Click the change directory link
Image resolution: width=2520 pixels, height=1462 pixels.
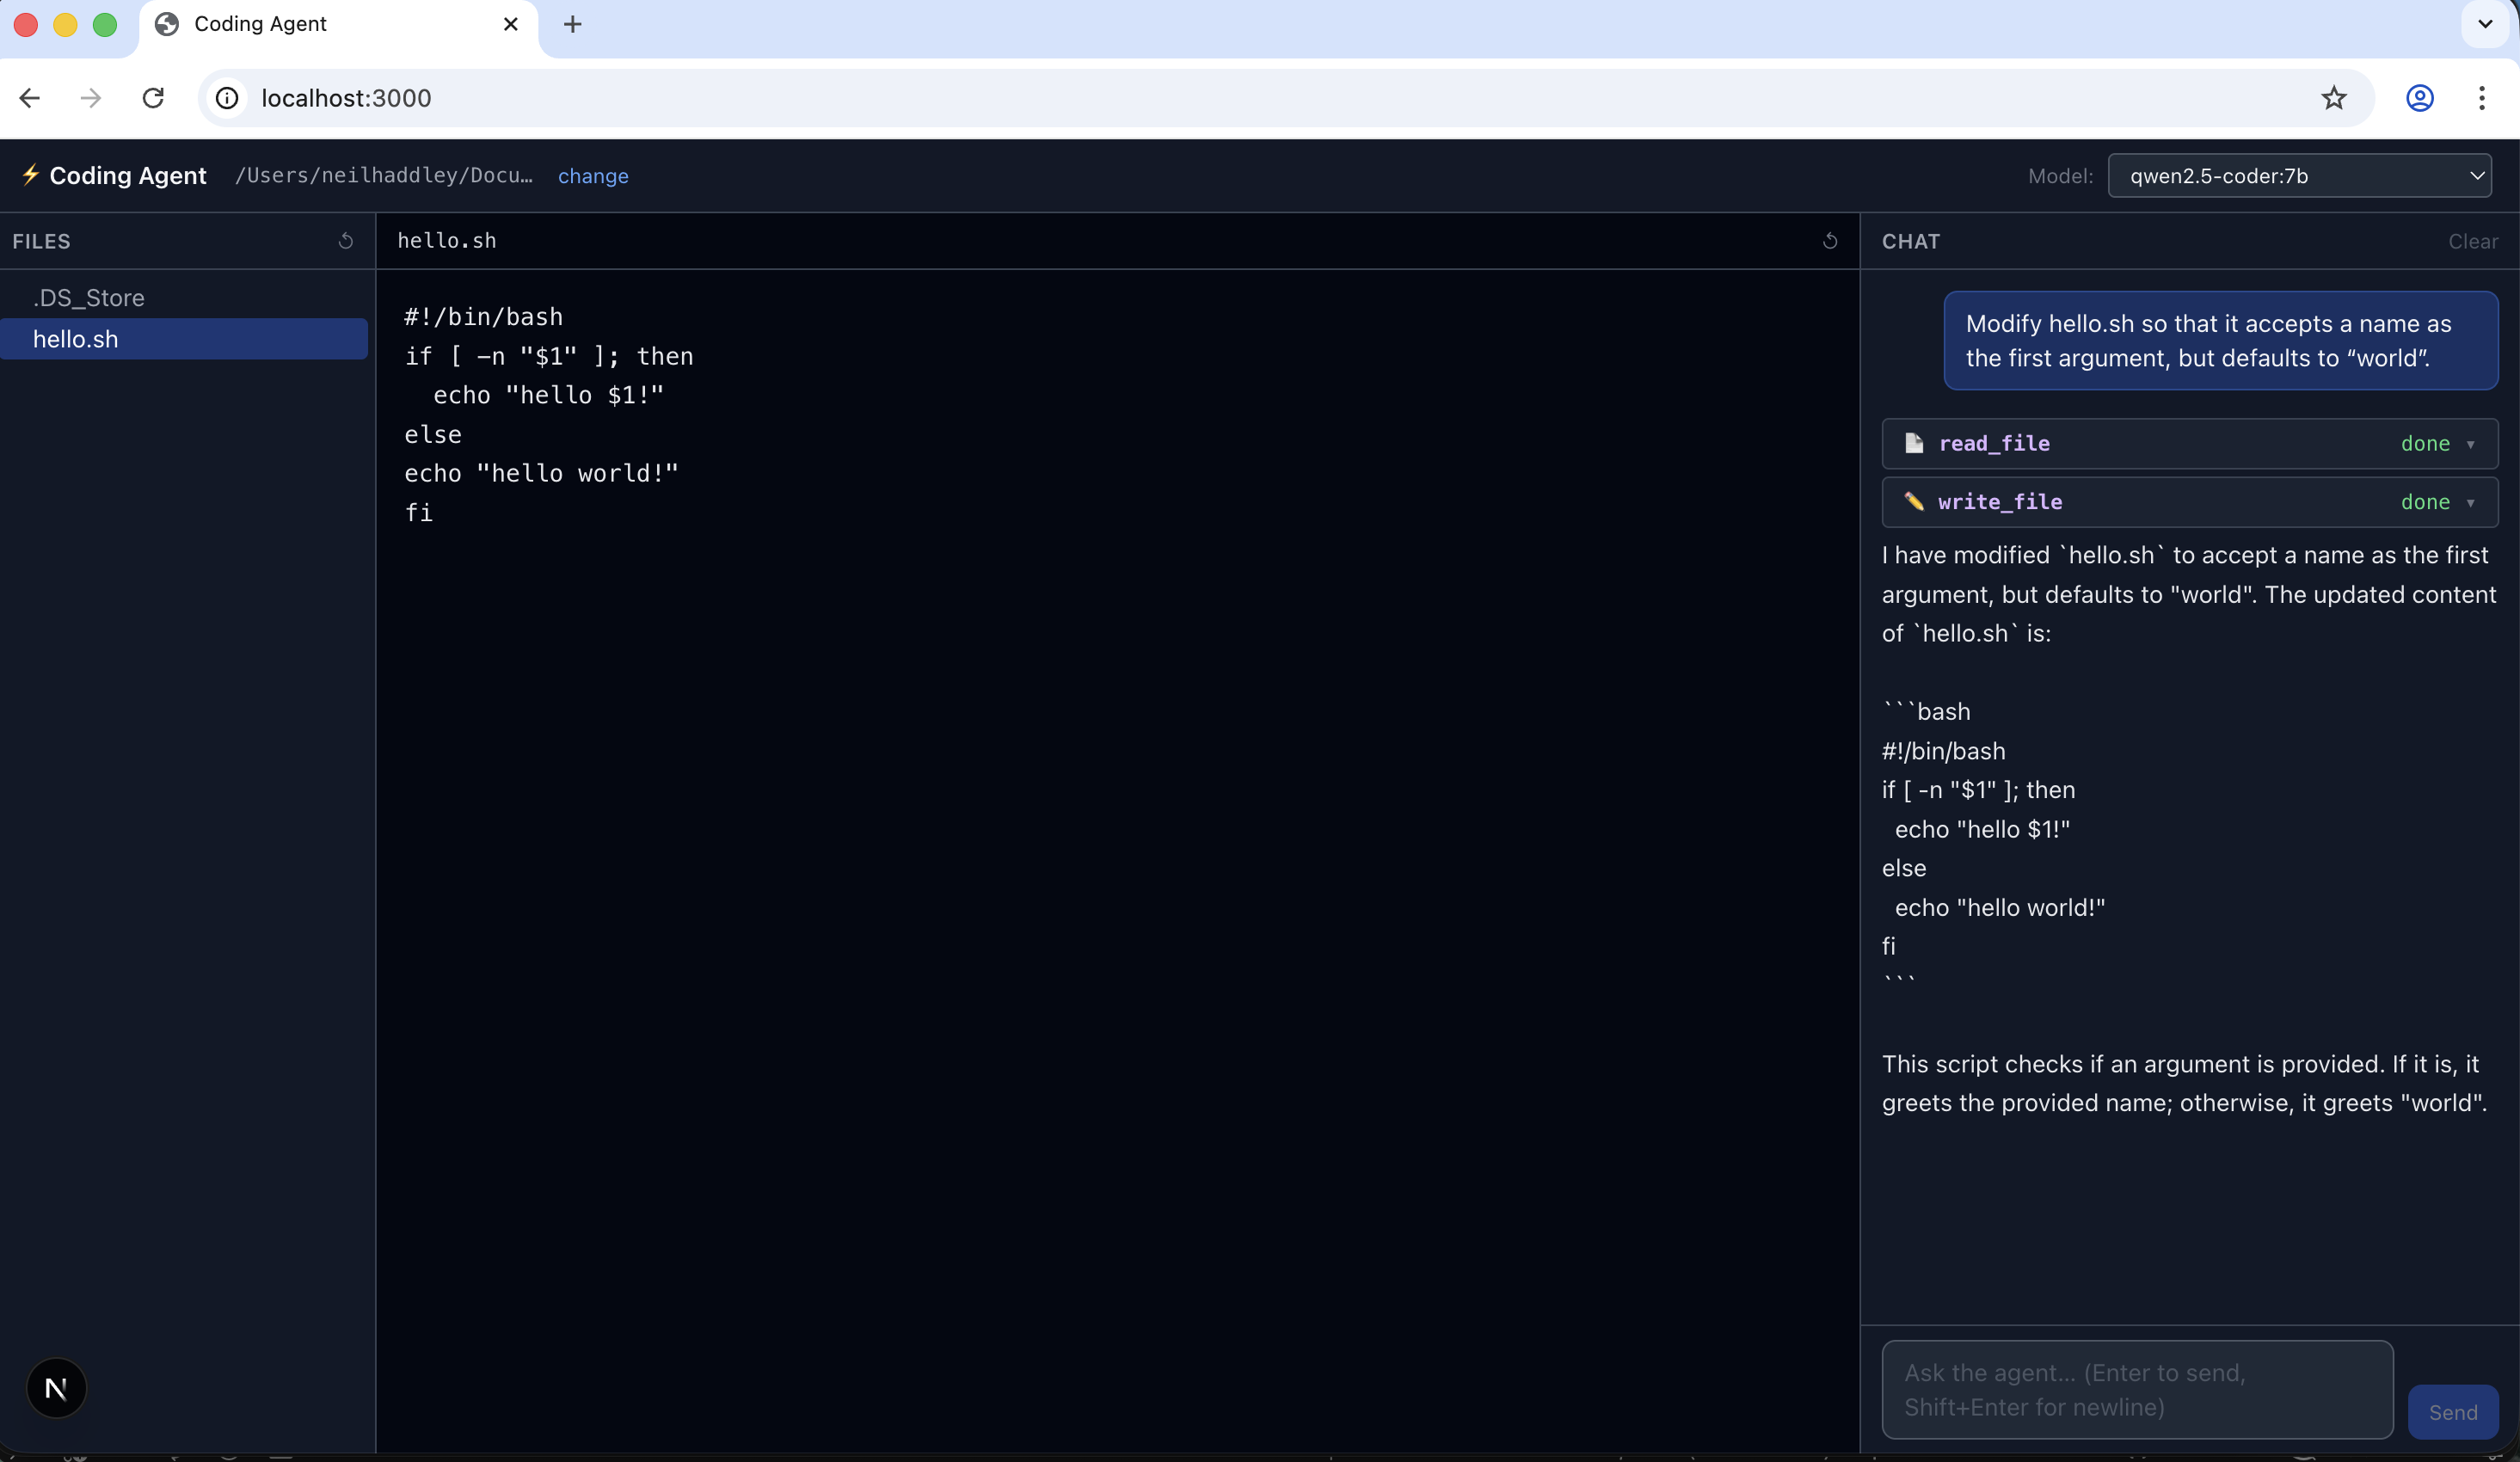[x=593, y=176]
